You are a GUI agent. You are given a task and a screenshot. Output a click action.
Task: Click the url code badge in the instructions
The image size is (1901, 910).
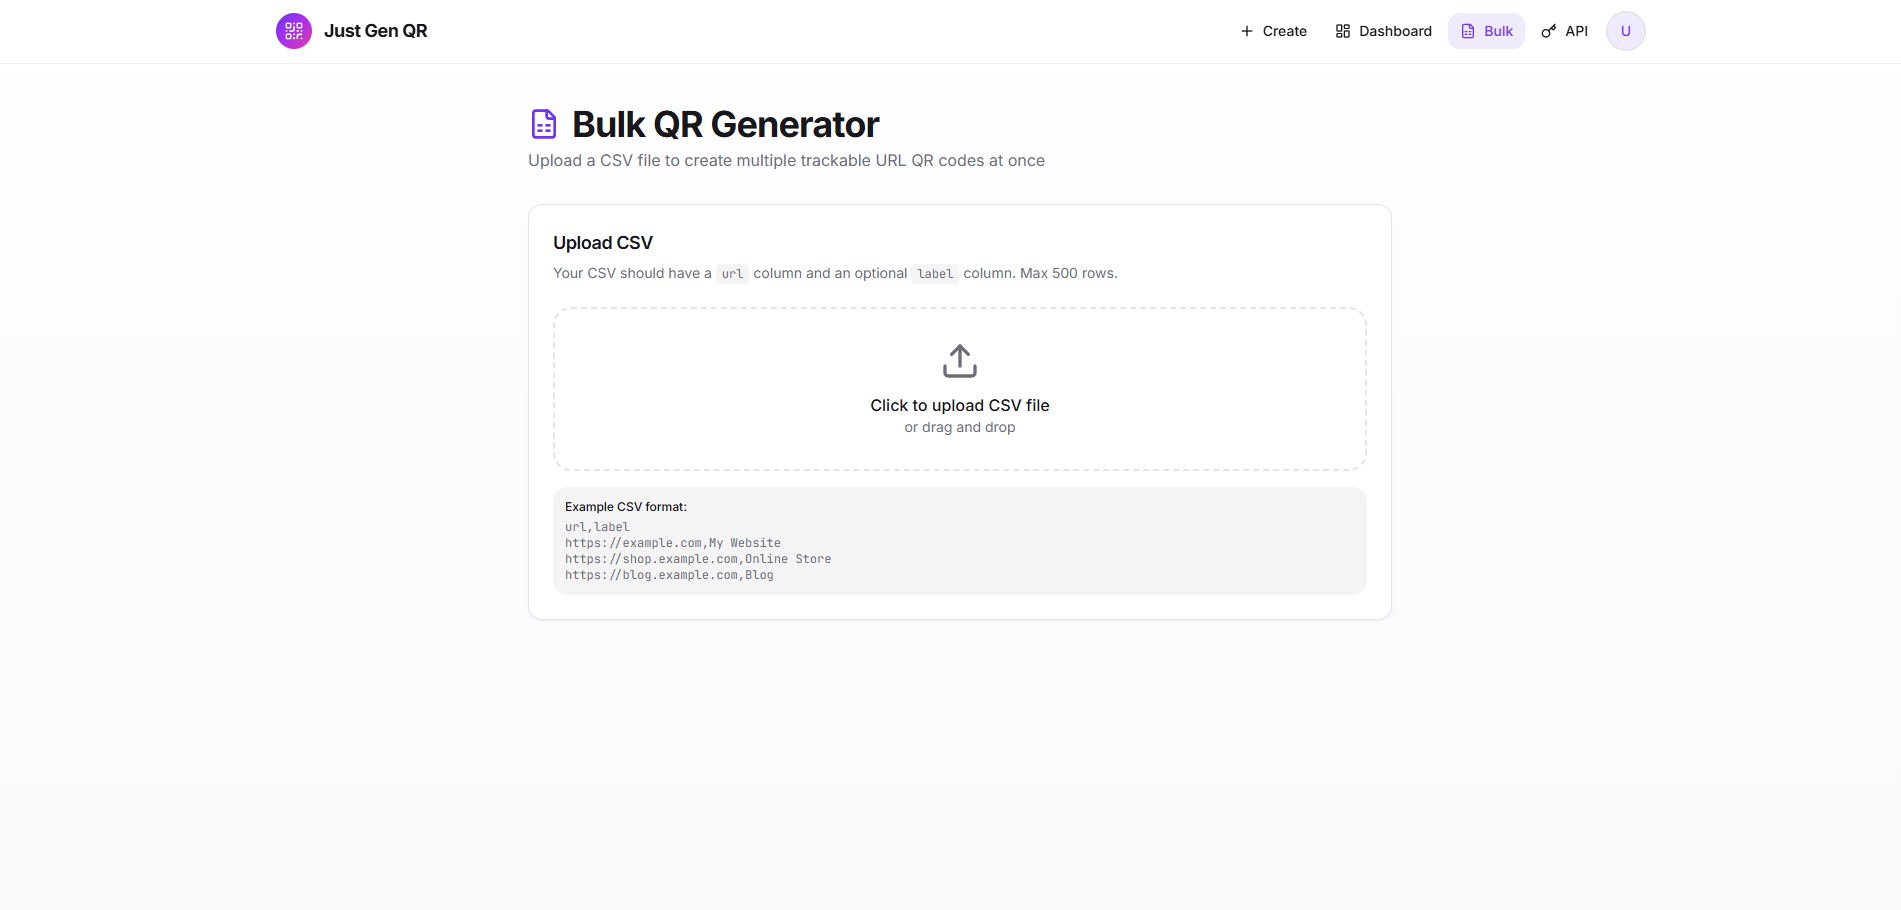[732, 273]
